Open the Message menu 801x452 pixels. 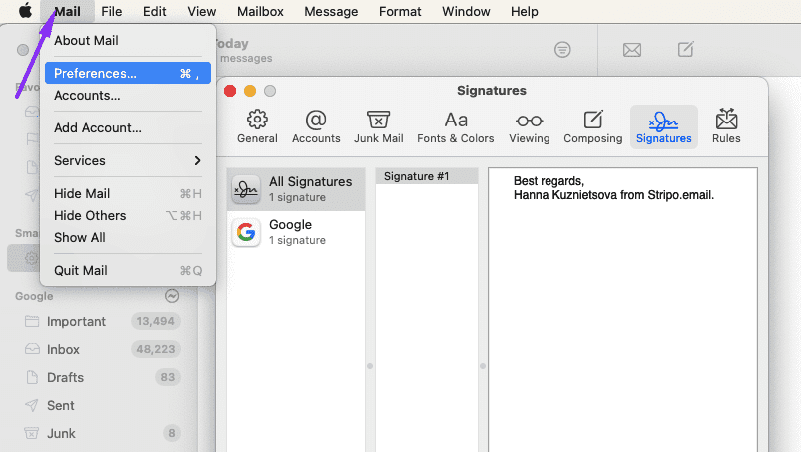coord(331,11)
